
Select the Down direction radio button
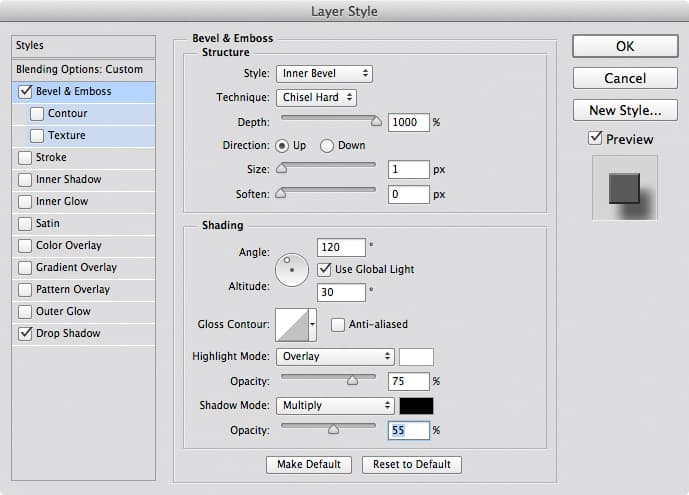(326, 146)
